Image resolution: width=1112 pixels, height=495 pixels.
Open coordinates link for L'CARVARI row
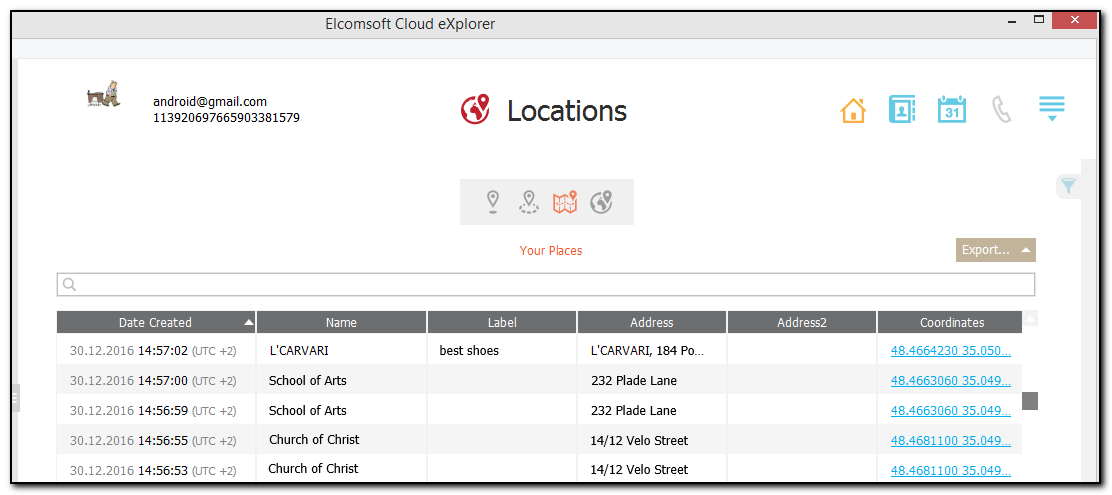(950, 351)
